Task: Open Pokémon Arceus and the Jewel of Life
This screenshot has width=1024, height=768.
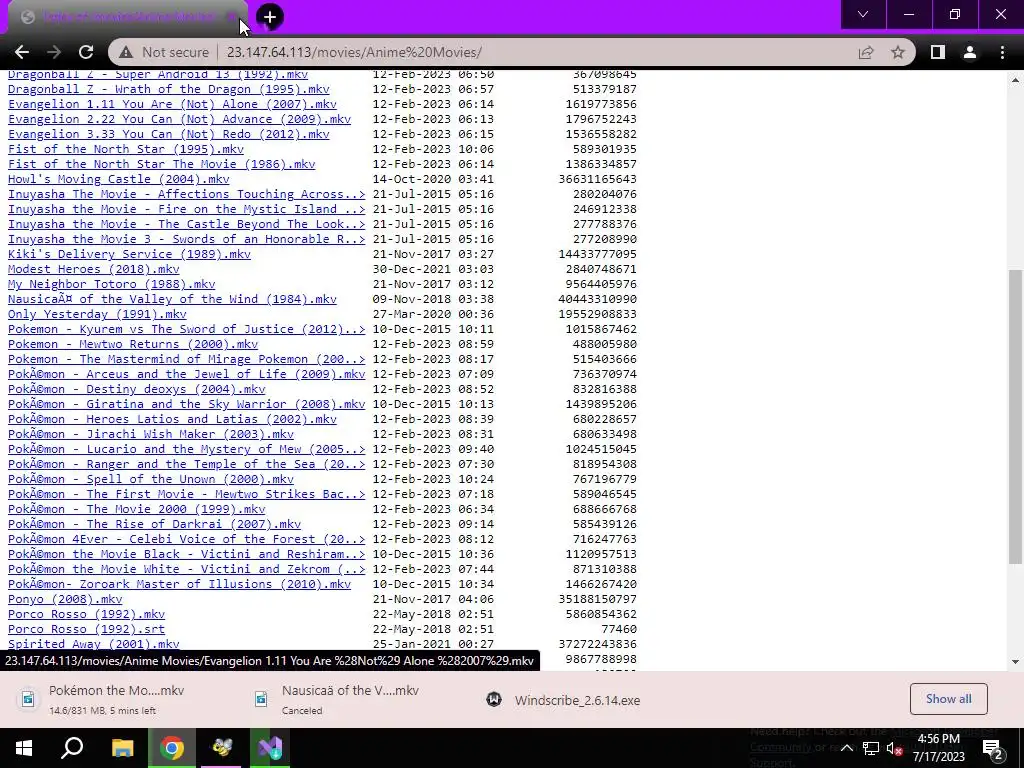Action: [187, 375]
